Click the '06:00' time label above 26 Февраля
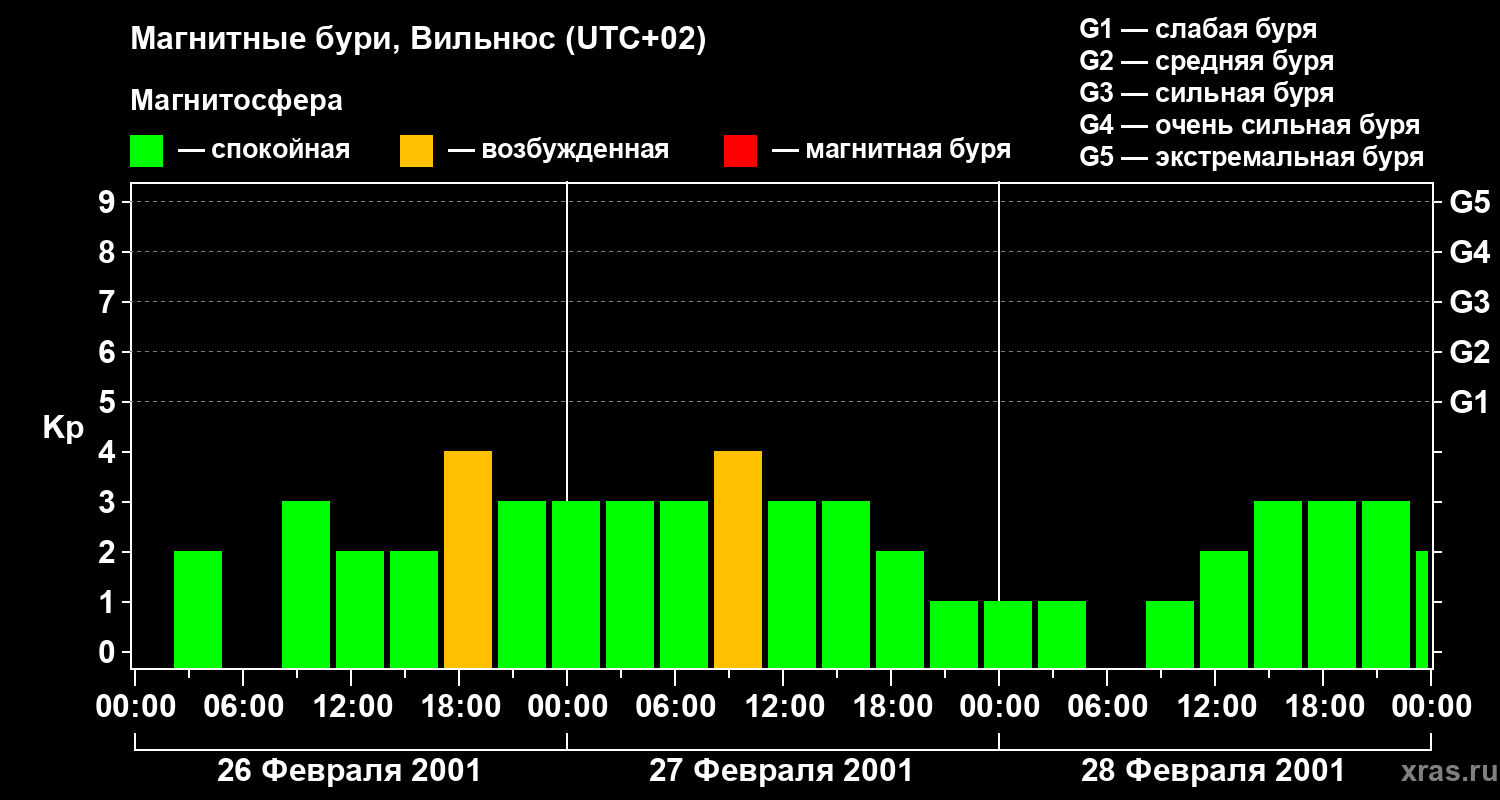The width and height of the screenshot is (1500, 800). point(245,706)
